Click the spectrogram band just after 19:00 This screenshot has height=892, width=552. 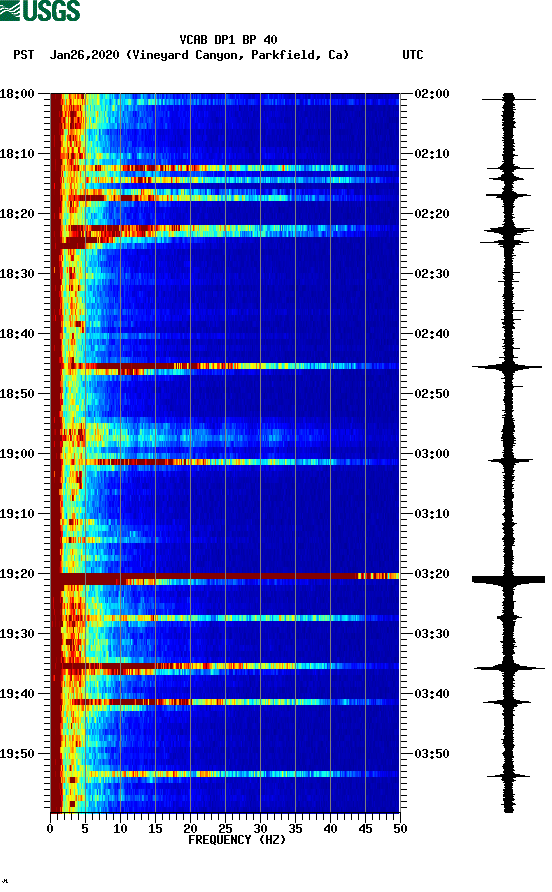pyautogui.click(x=225, y=462)
